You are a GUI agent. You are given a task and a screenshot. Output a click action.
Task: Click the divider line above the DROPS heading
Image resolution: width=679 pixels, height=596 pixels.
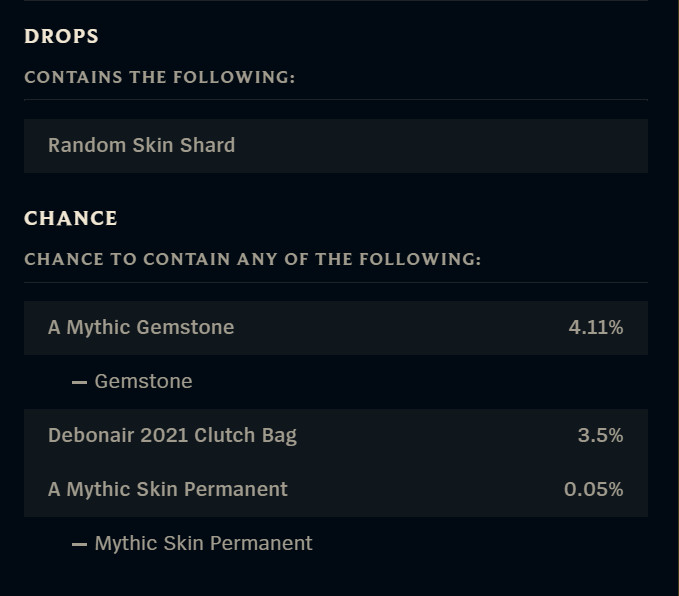pyautogui.click(x=336, y=1)
